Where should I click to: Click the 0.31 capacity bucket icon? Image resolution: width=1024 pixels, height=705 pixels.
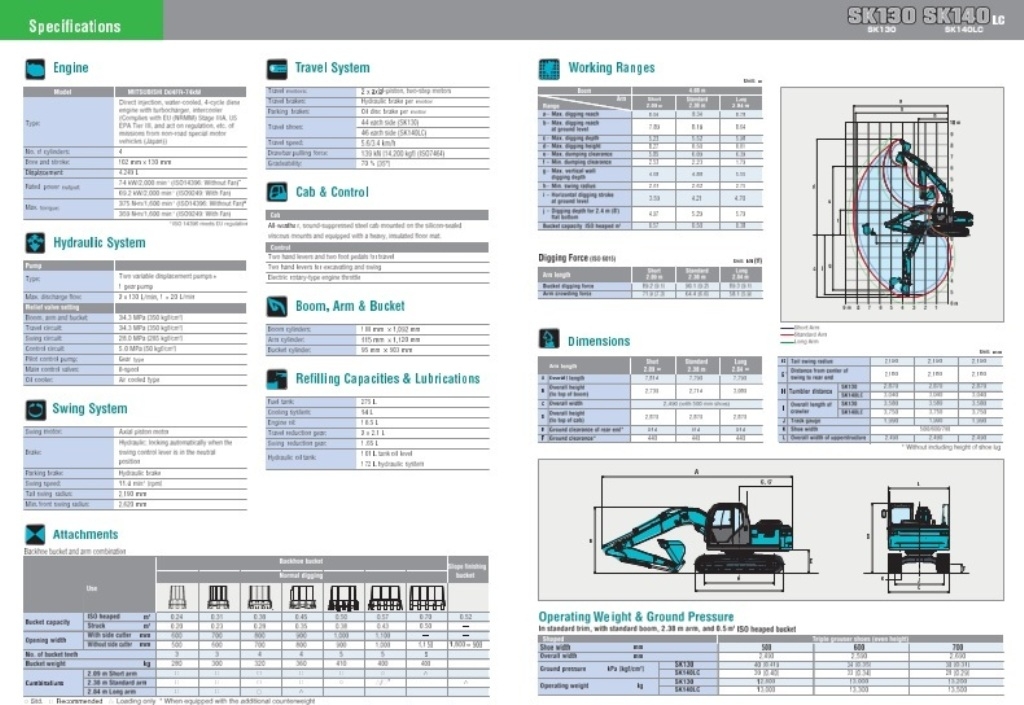pyautogui.click(x=218, y=597)
